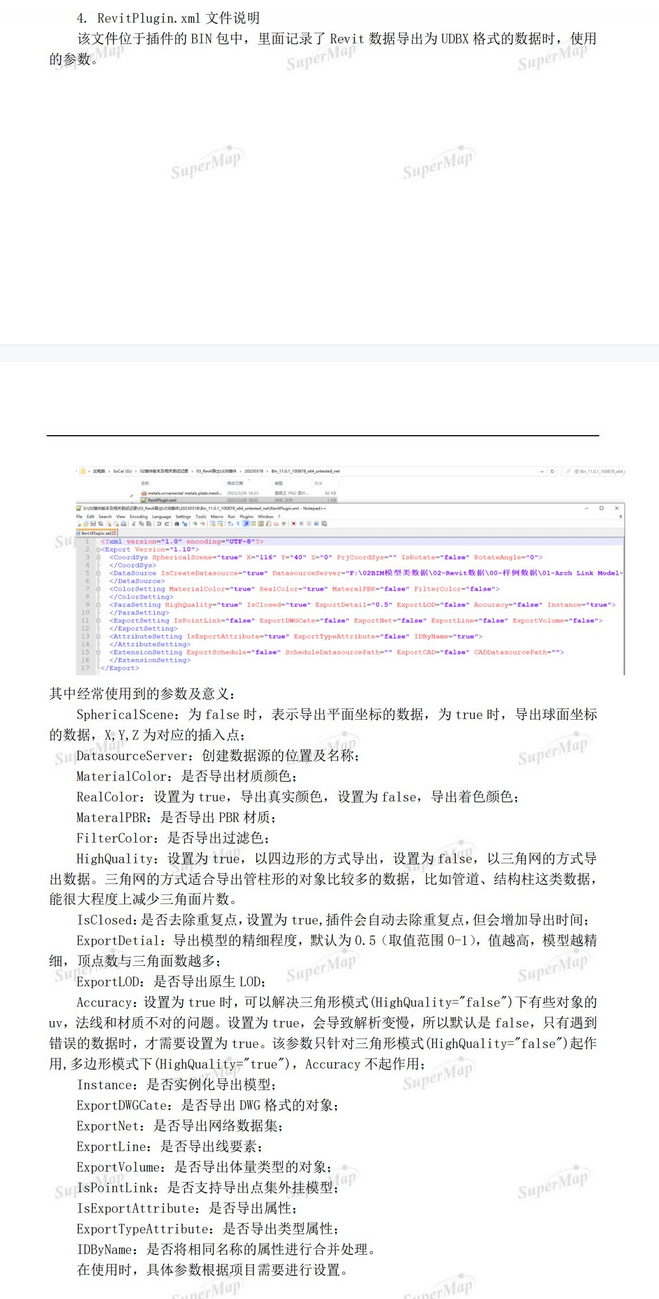Screen dimensions: 659x1299
Task: Open the File menu in Notepad++
Action: click(x=79, y=516)
